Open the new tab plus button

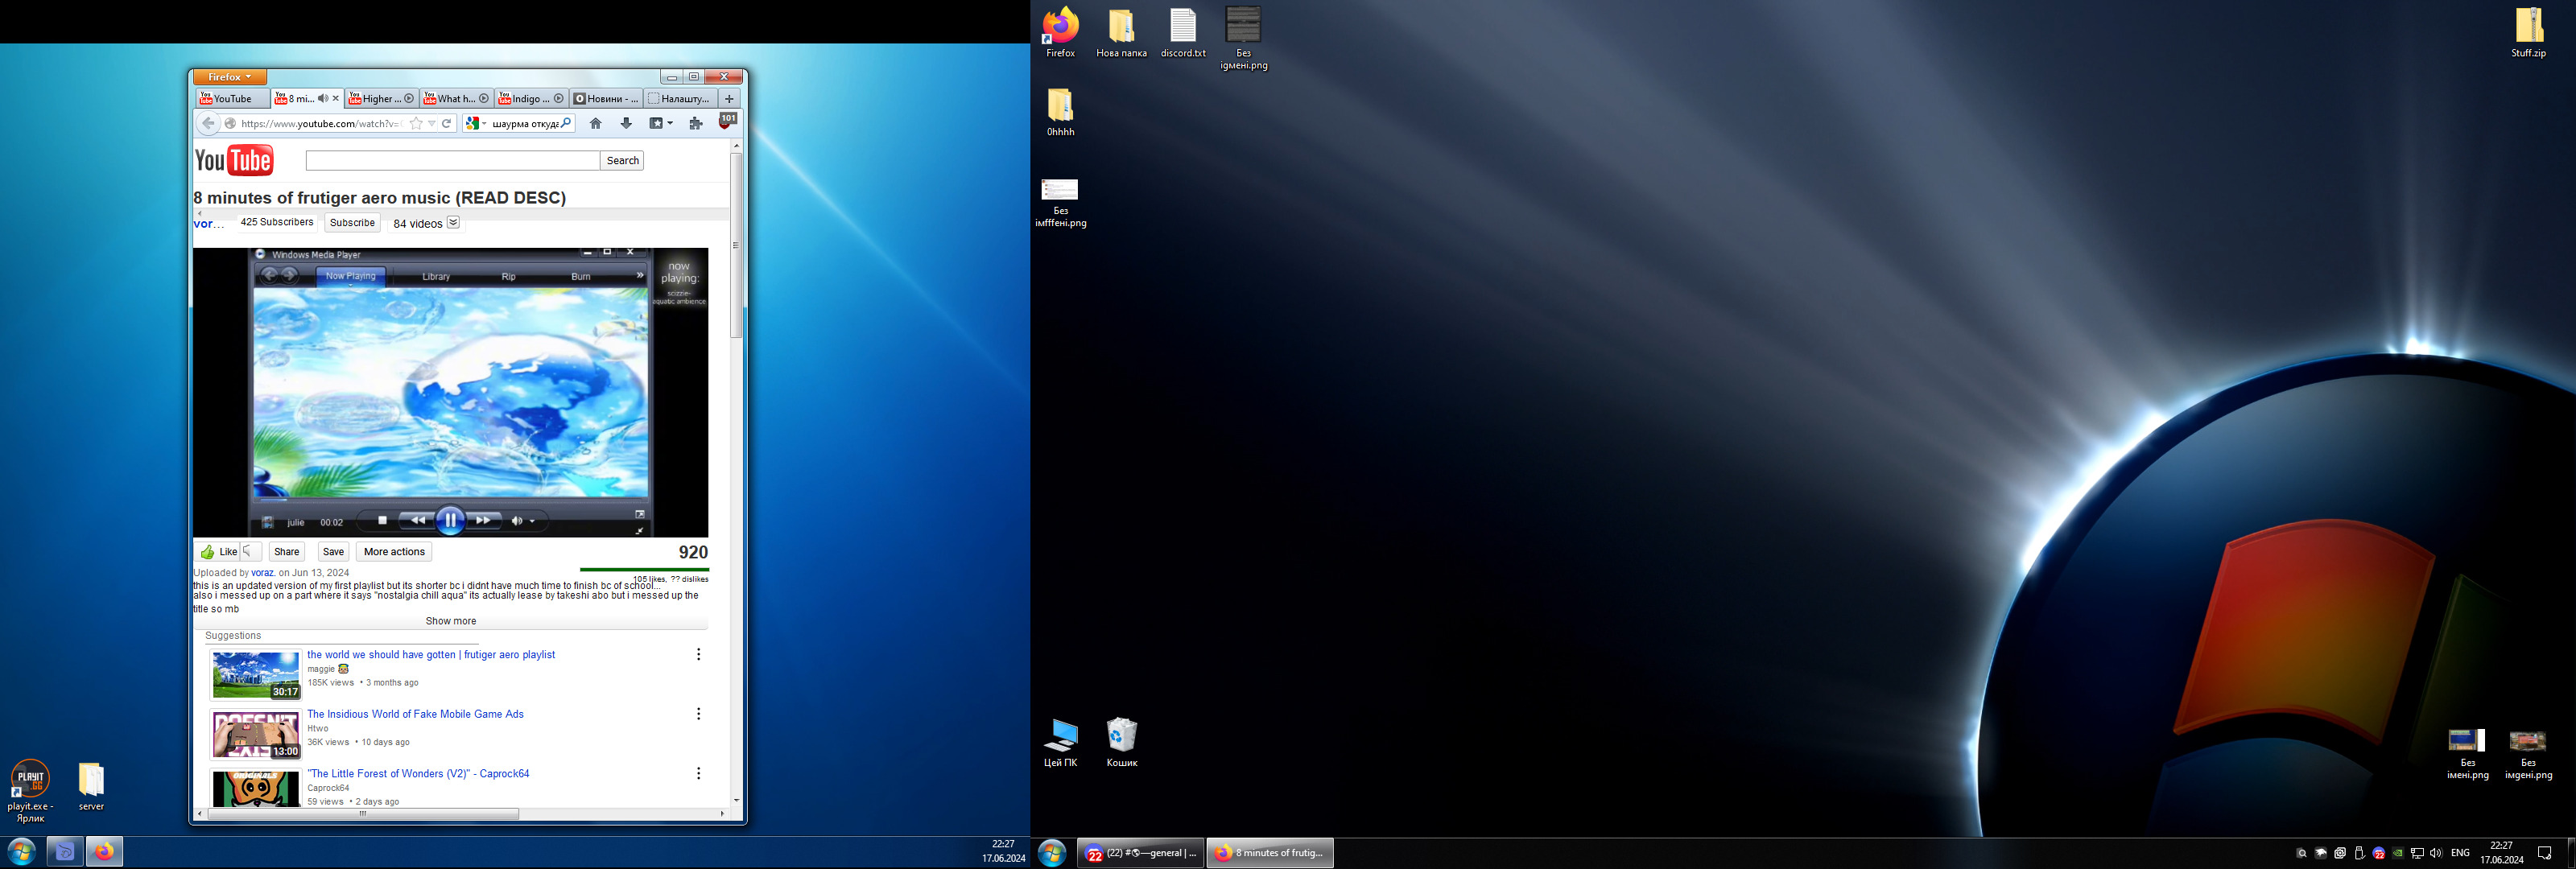coord(729,98)
